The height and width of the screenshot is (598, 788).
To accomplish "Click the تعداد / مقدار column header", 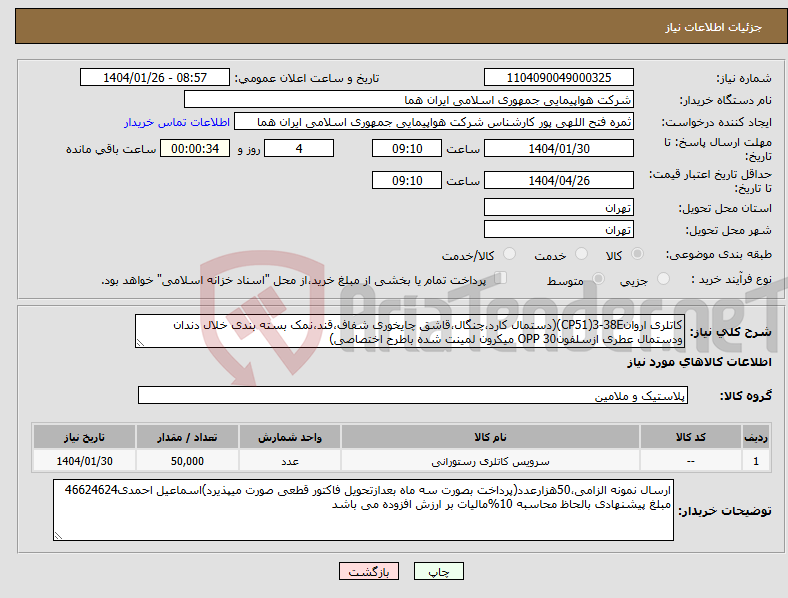I will point(187,437).
